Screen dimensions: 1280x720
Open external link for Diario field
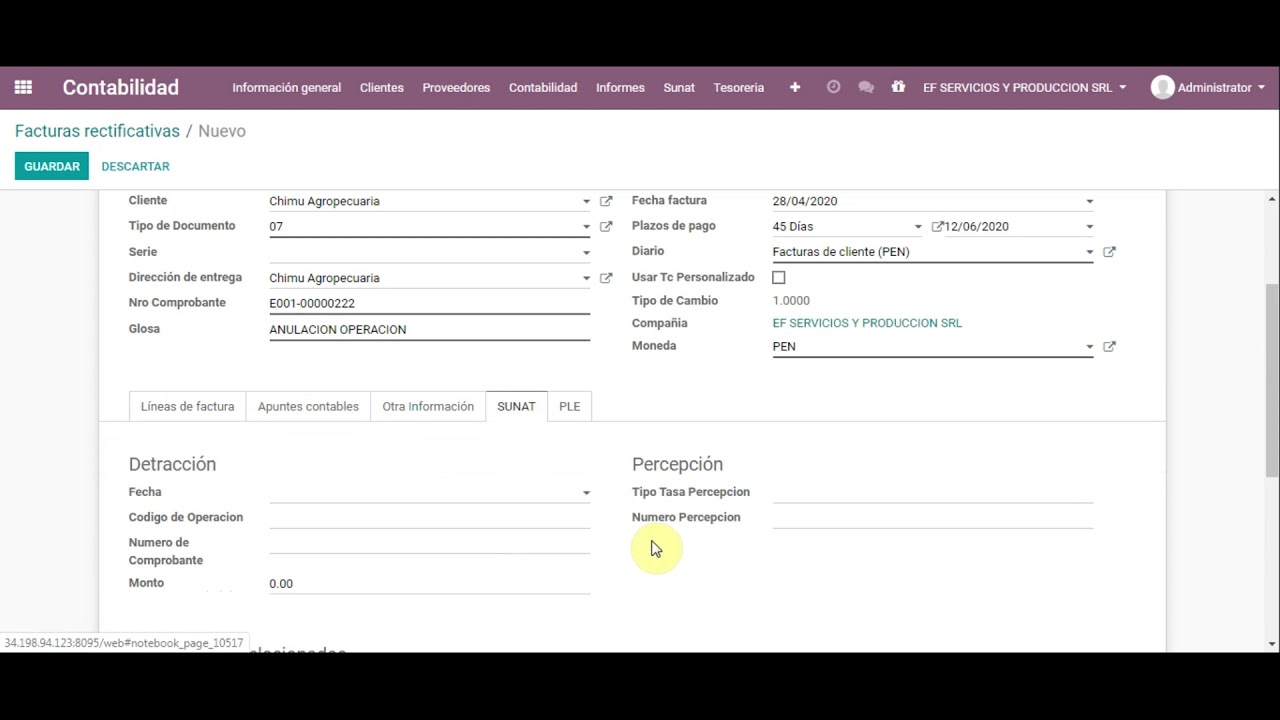coord(1109,252)
